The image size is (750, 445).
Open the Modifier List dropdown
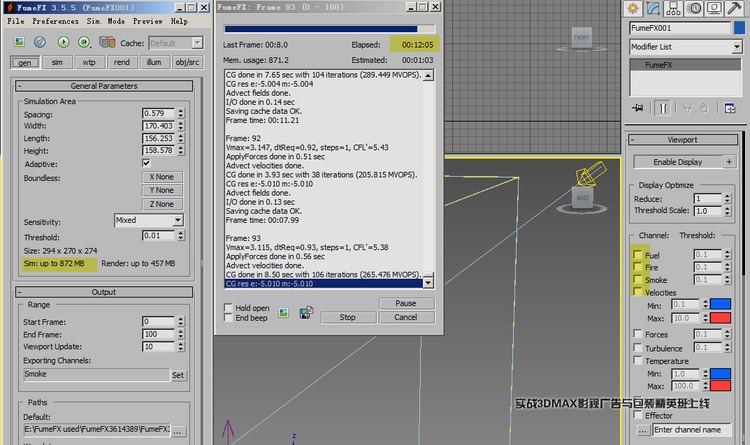686,47
